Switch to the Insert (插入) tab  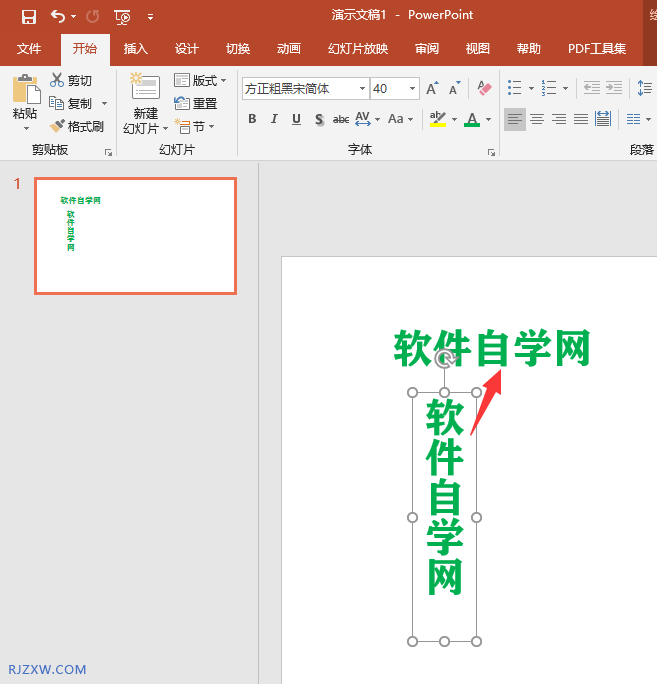(x=135, y=49)
